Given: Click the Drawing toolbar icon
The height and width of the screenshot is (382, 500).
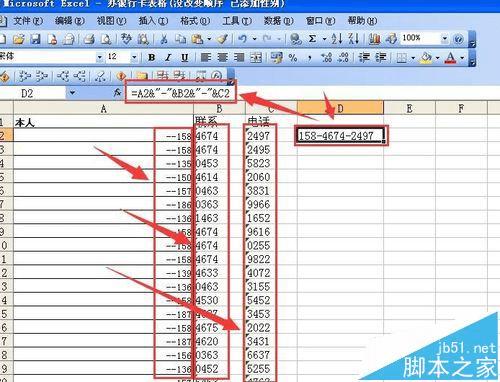Looking at the screenshot, I should pos(391,39).
